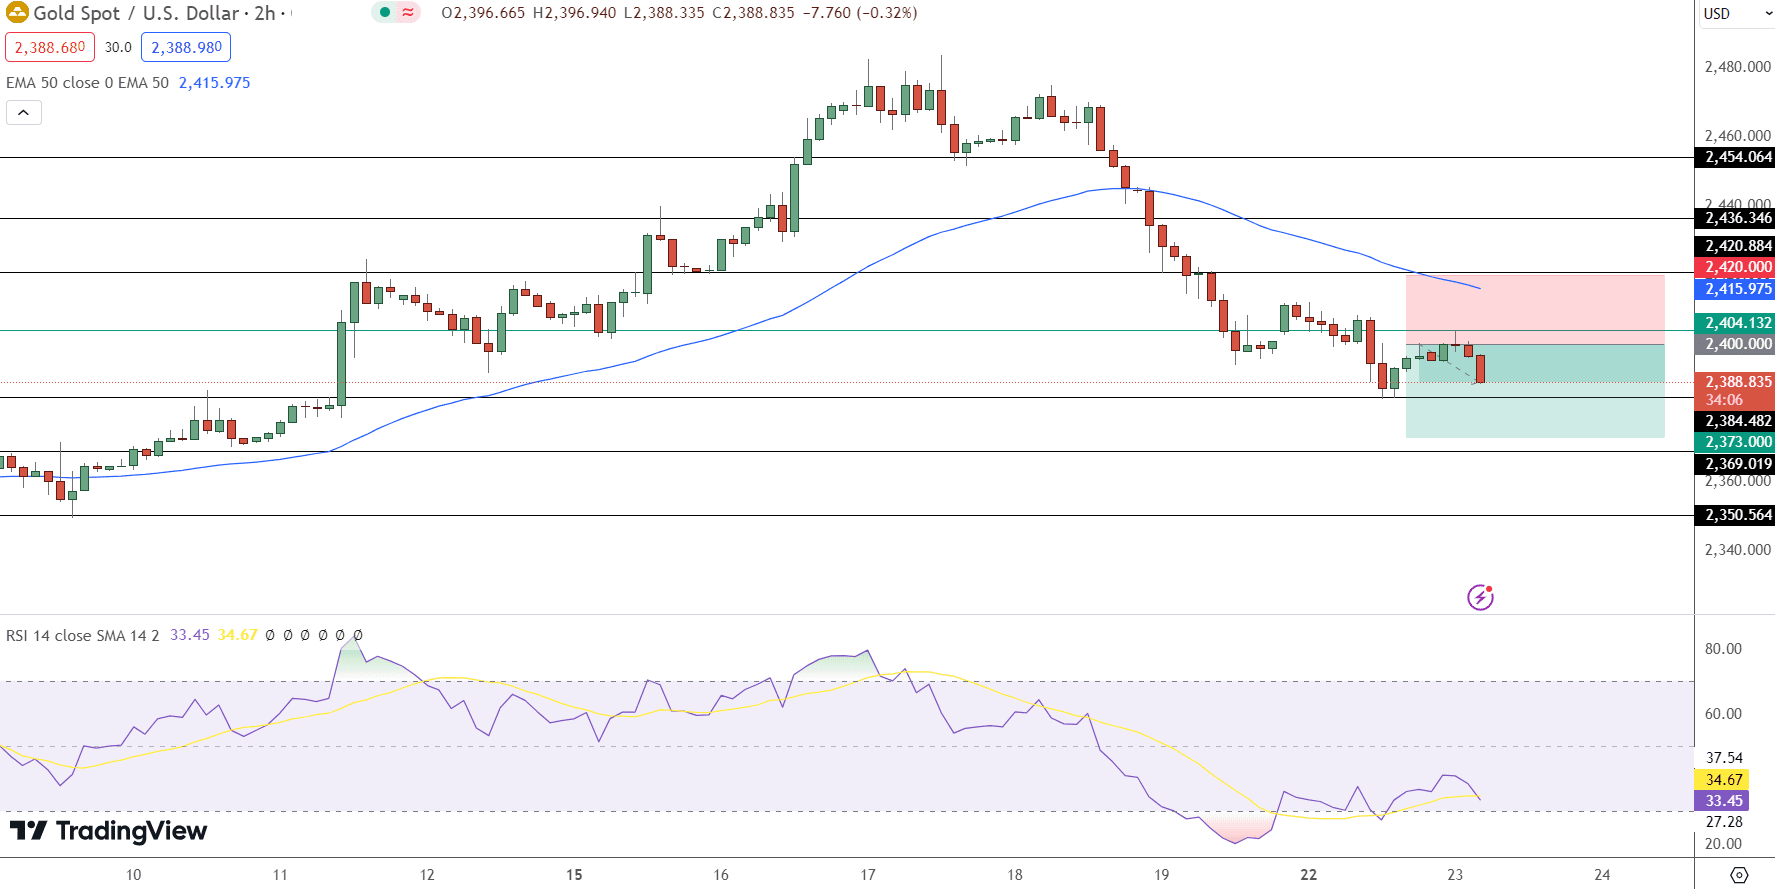The height and width of the screenshot is (889, 1775).
Task: Click the 2,384.482 price level label
Action: pyautogui.click(x=1735, y=421)
